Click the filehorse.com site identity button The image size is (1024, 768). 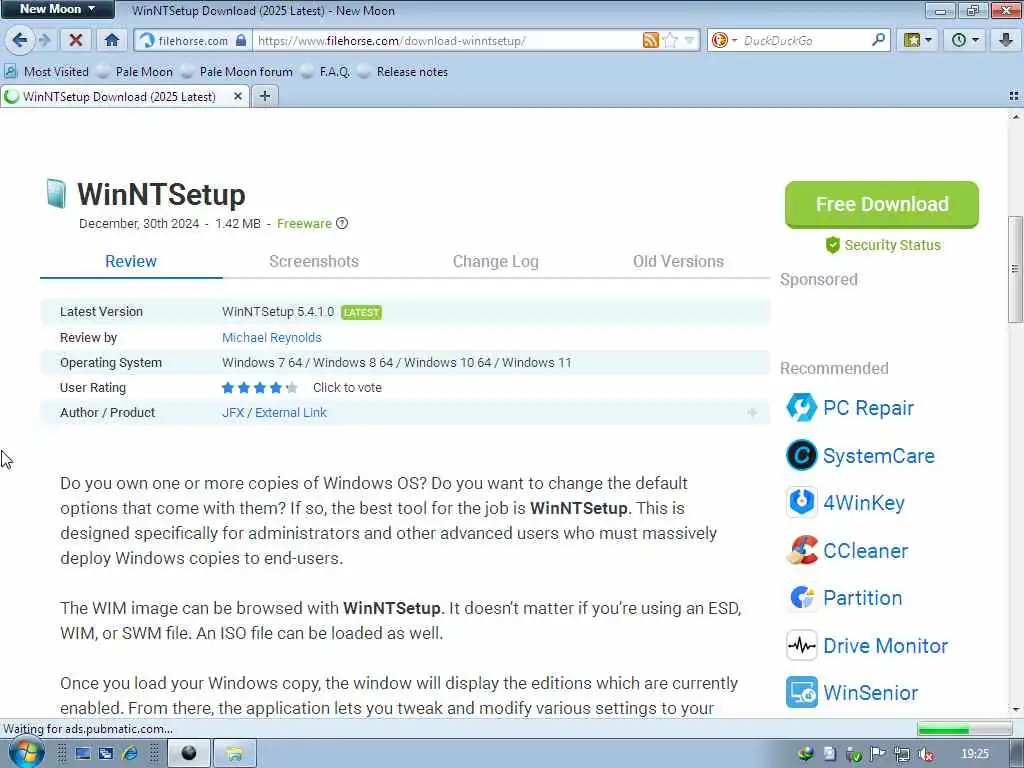(x=193, y=40)
